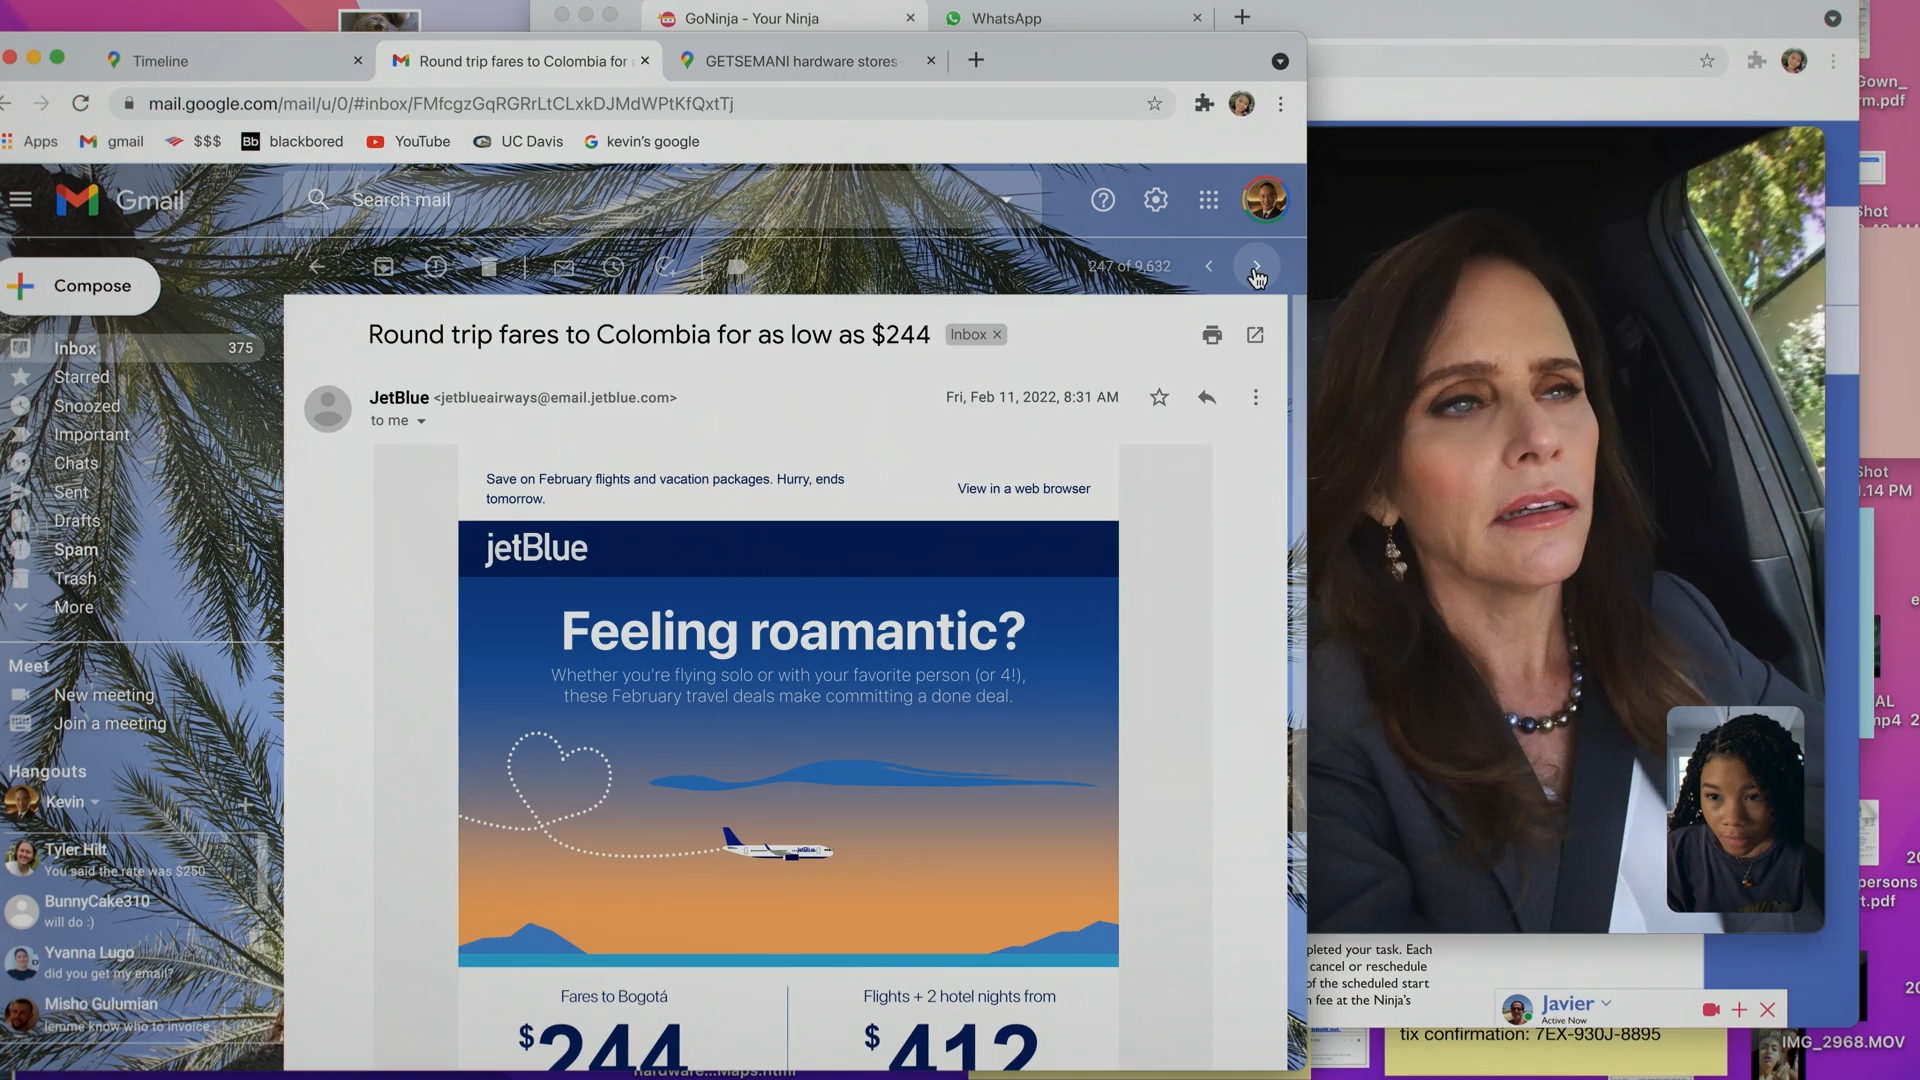
Task: Open the labels icon in email toolbar
Action: coord(737,267)
